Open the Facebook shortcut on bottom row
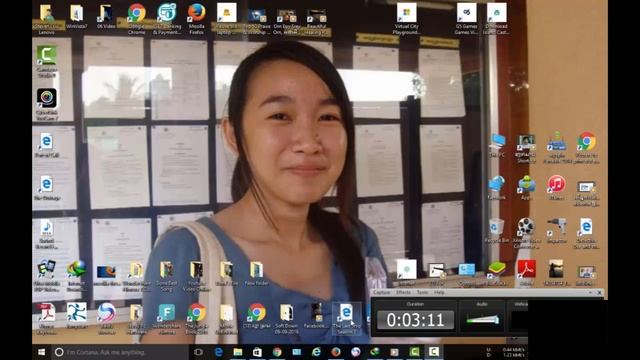Image resolution: width=640 pixels, height=360 pixels. pos(316,316)
